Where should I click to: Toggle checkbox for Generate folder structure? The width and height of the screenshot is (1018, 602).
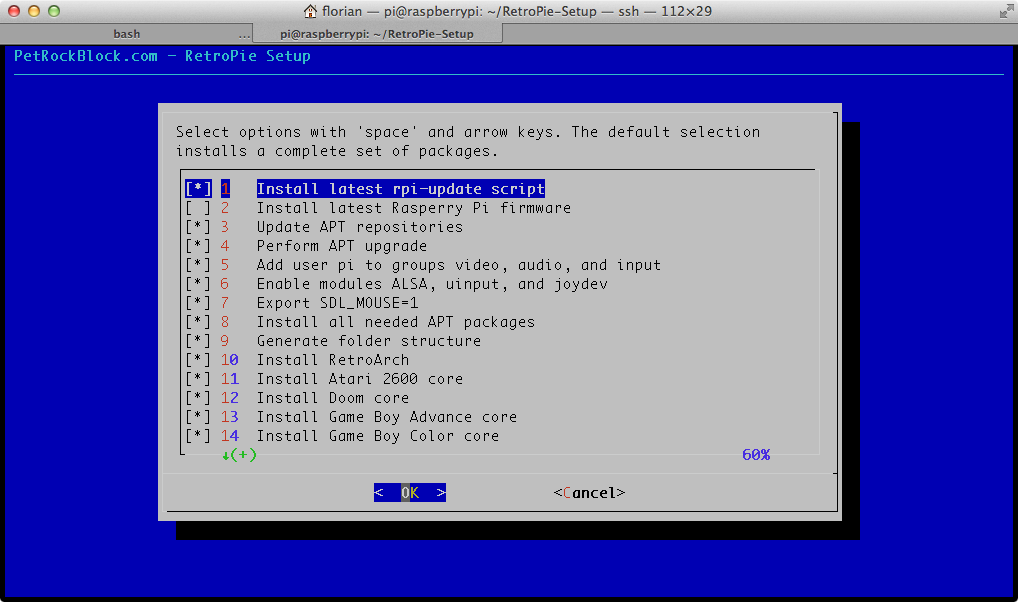pyautogui.click(x=198, y=341)
